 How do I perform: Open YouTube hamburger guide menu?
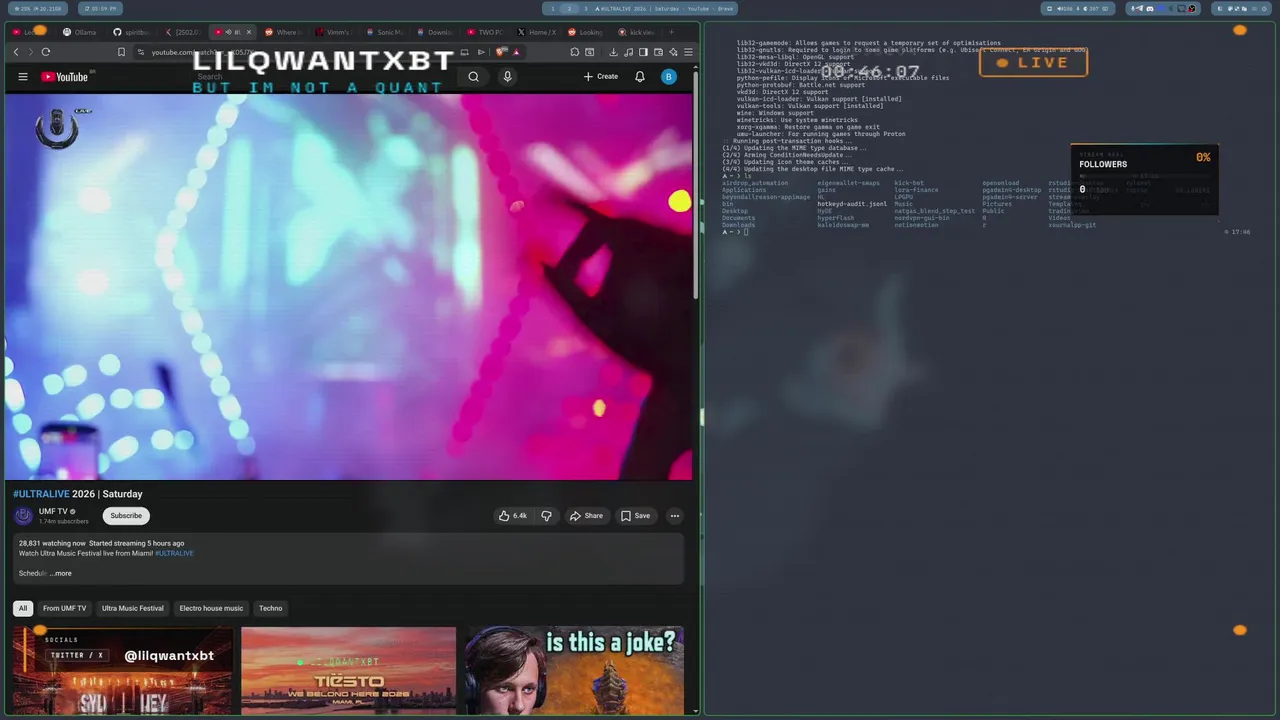(x=23, y=77)
